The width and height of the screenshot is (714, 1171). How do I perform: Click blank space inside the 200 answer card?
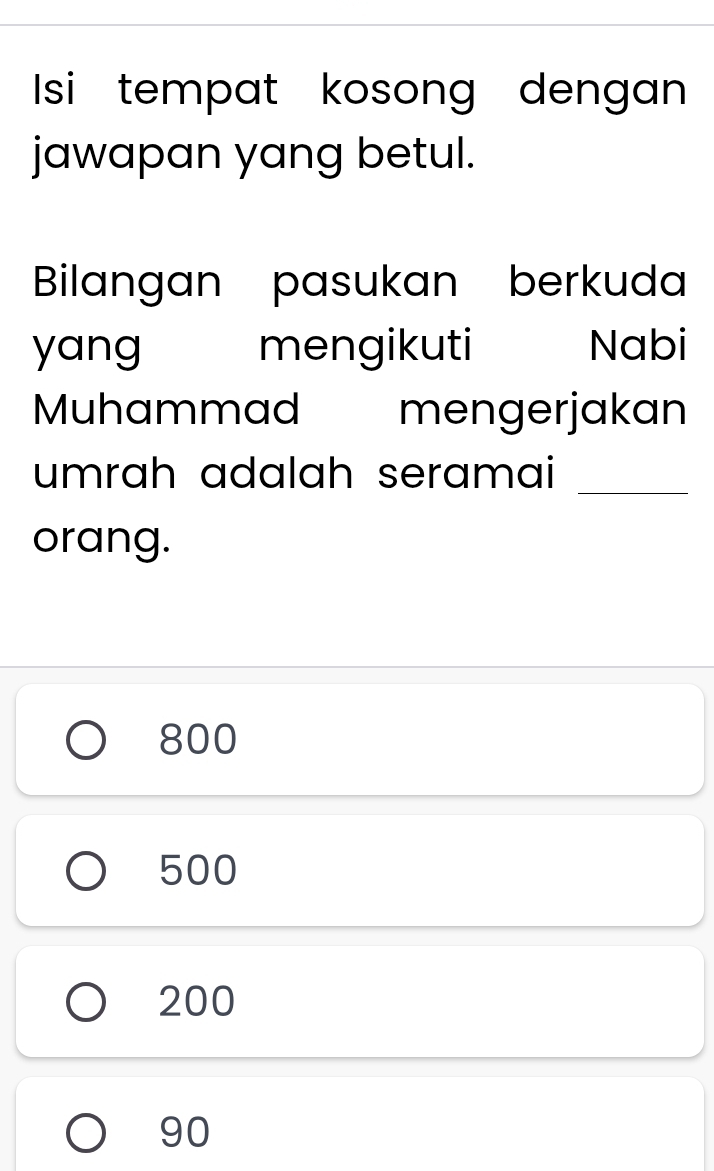click(471, 1001)
